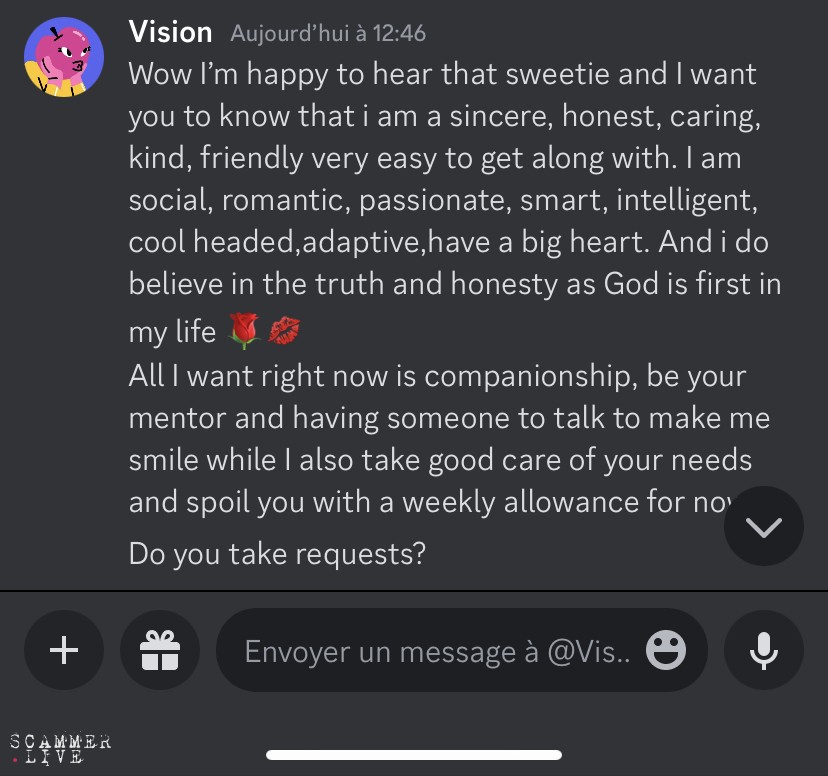The width and height of the screenshot is (828, 776).
Task: Click the timestamp Aujourd'hui à 12:46
Action: [x=328, y=34]
